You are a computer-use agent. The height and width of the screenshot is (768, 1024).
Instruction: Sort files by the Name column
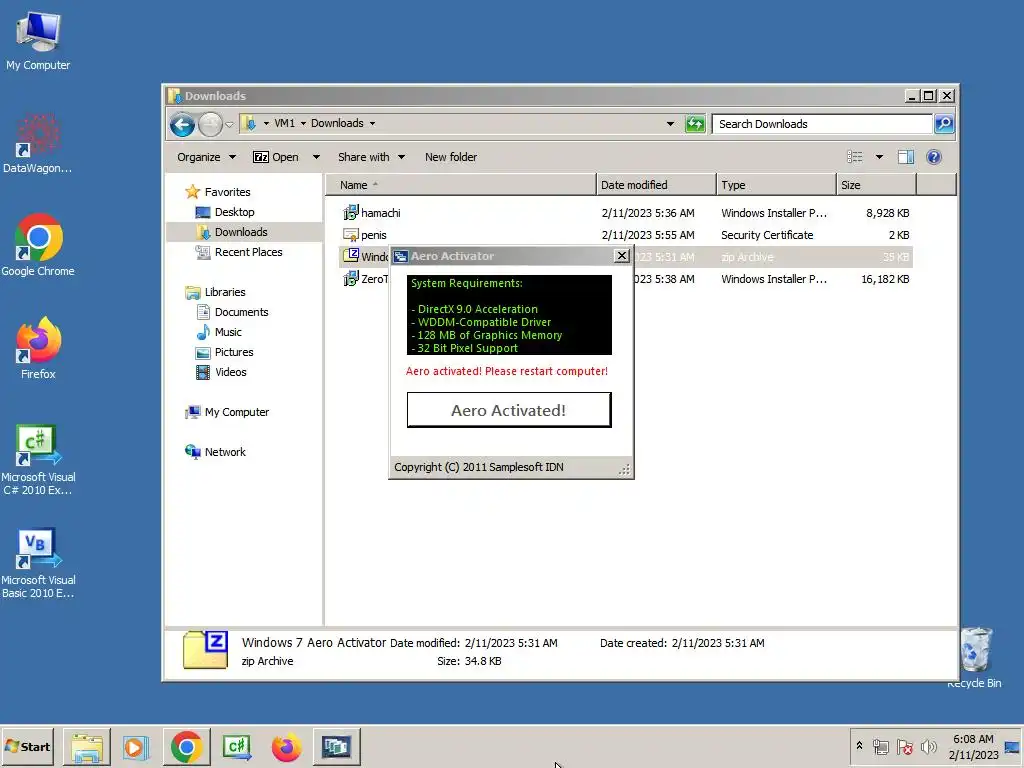click(460, 185)
